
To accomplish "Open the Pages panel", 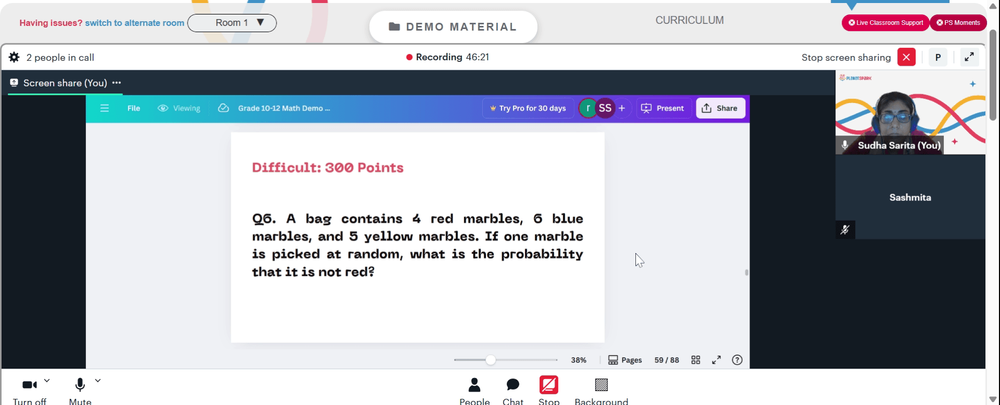I will pyautogui.click(x=625, y=360).
